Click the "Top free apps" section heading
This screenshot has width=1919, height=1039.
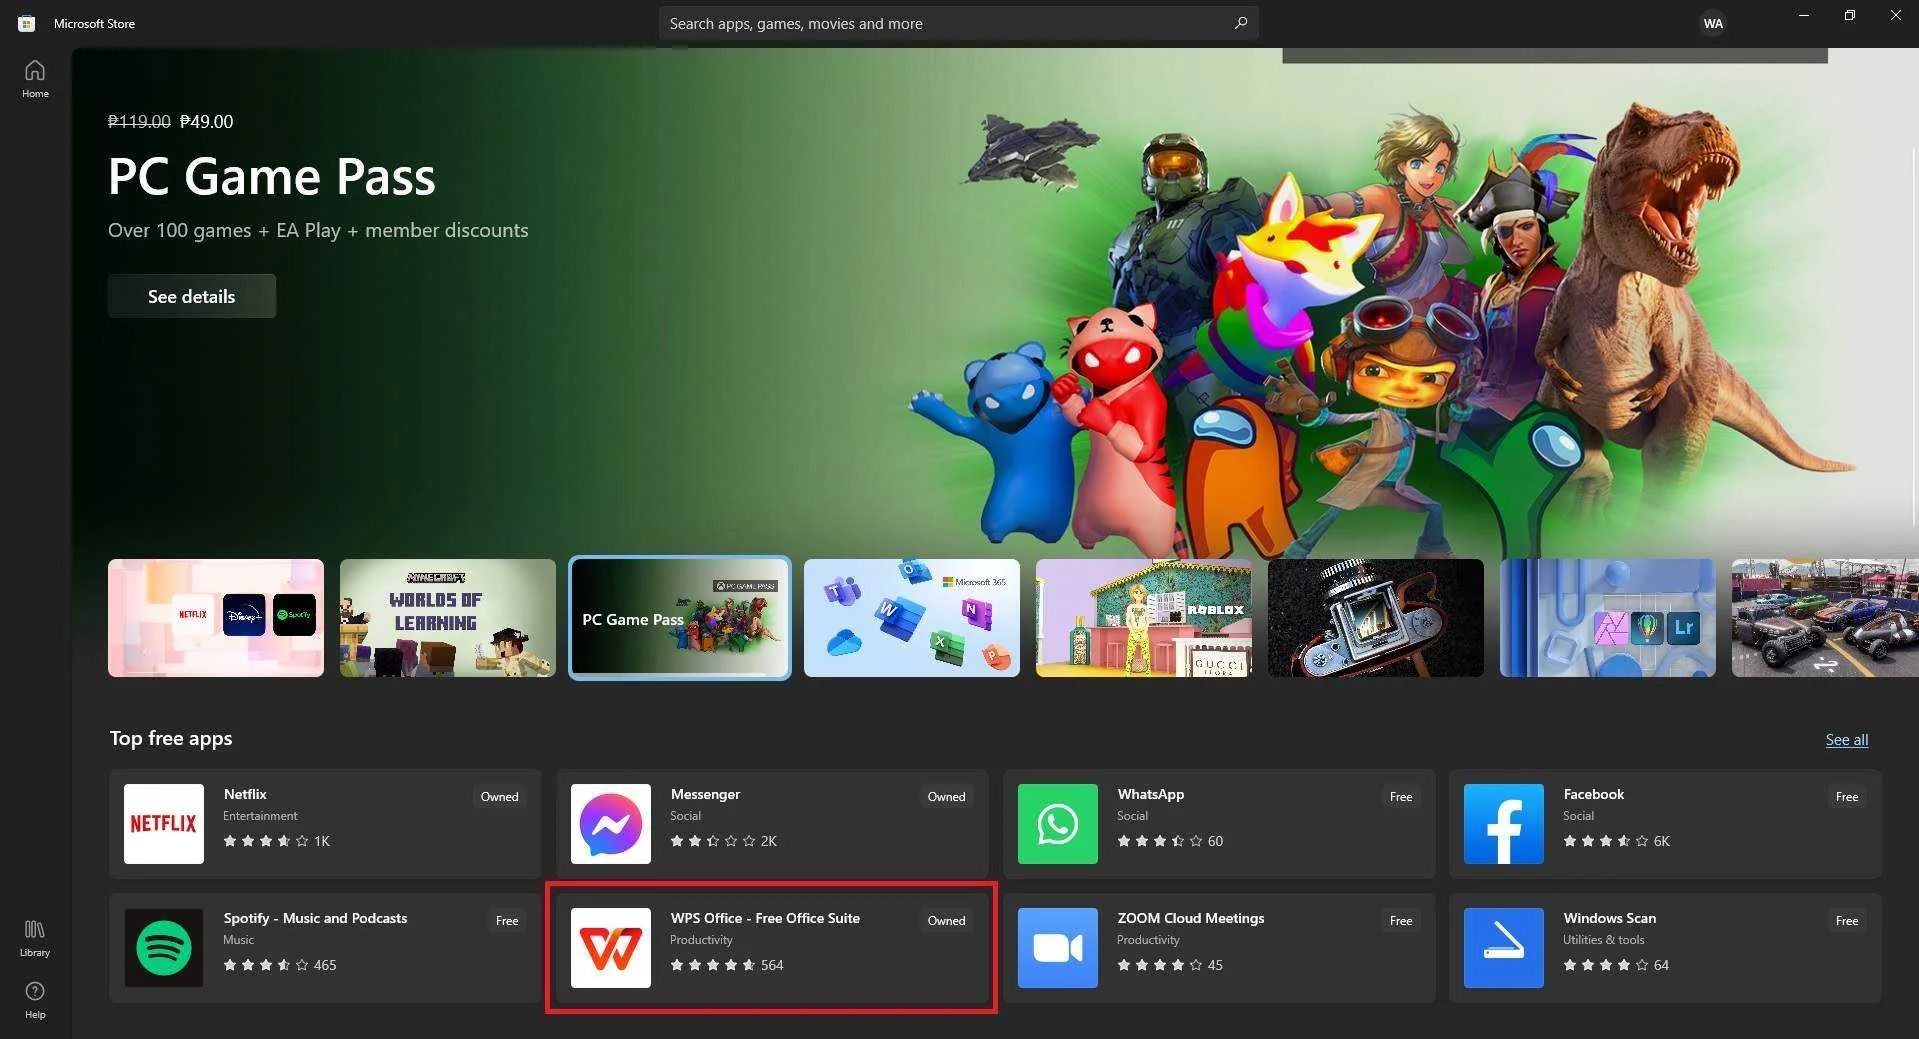[x=171, y=738]
